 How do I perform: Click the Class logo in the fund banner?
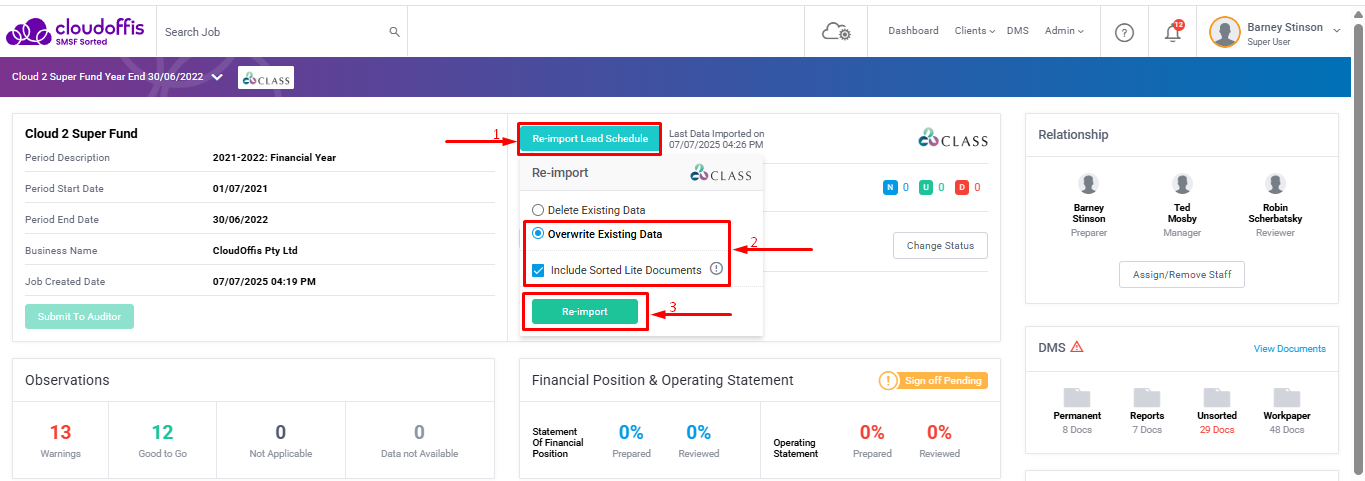266,77
